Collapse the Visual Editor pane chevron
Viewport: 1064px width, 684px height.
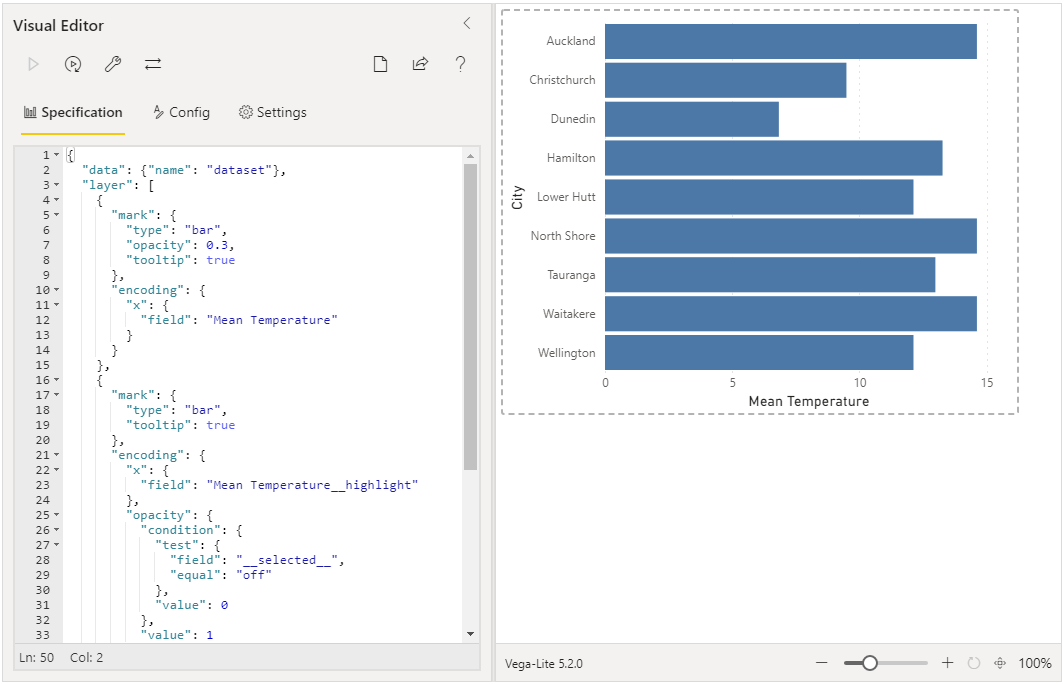click(x=467, y=23)
